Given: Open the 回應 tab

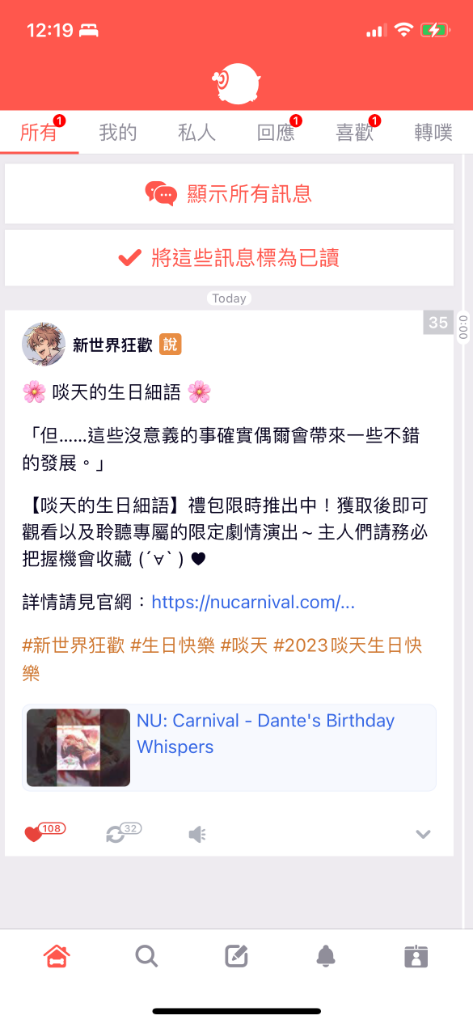Looking at the screenshot, I should 276,133.
